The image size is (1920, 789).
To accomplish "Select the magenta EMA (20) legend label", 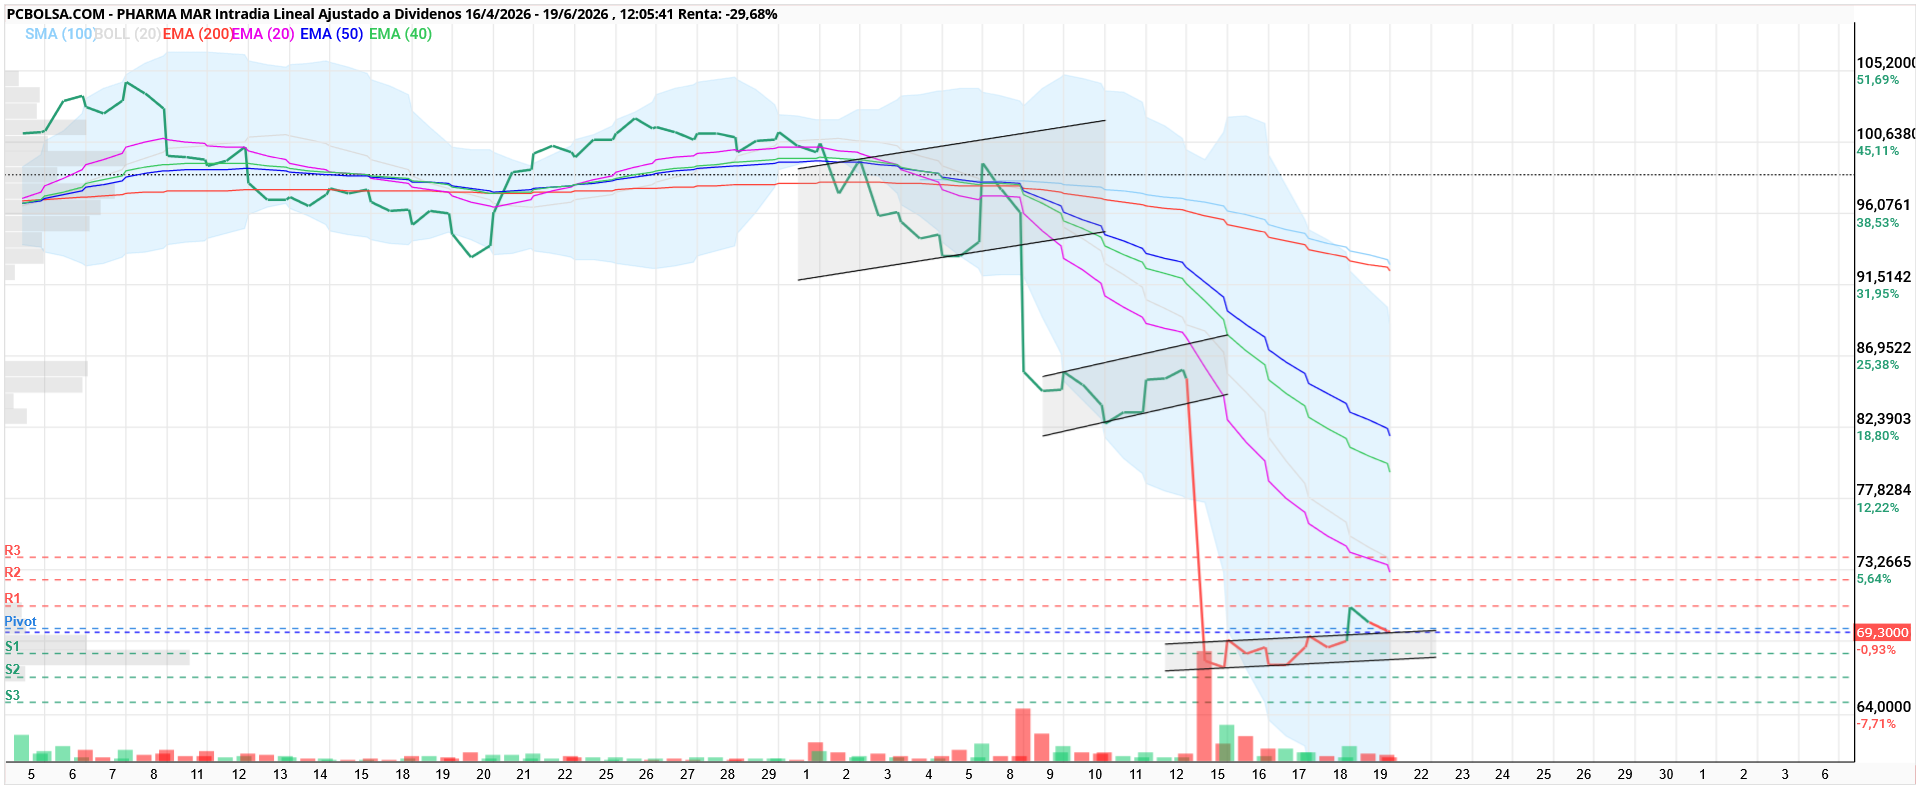I will click(263, 34).
